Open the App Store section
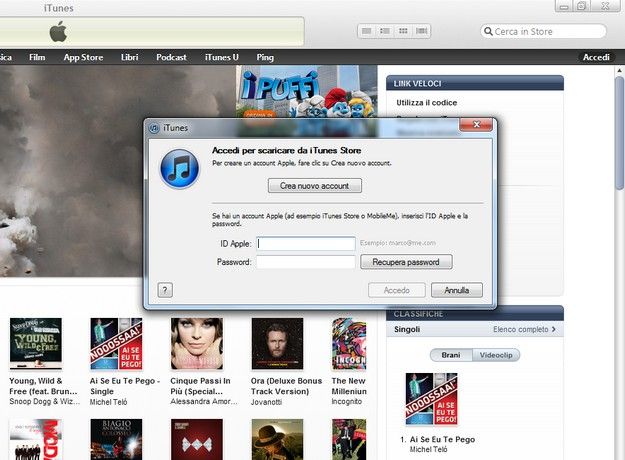Image resolution: width=625 pixels, height=460 pixels. point(83,57)
